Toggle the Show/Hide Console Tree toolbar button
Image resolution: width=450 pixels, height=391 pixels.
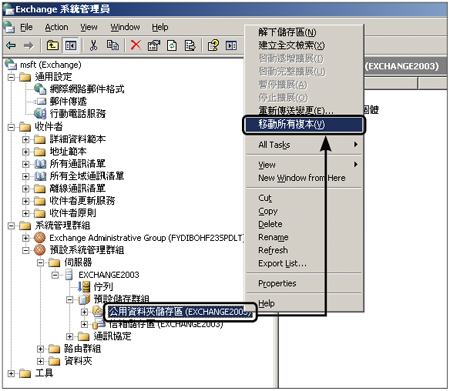click(x=71, y=45)
